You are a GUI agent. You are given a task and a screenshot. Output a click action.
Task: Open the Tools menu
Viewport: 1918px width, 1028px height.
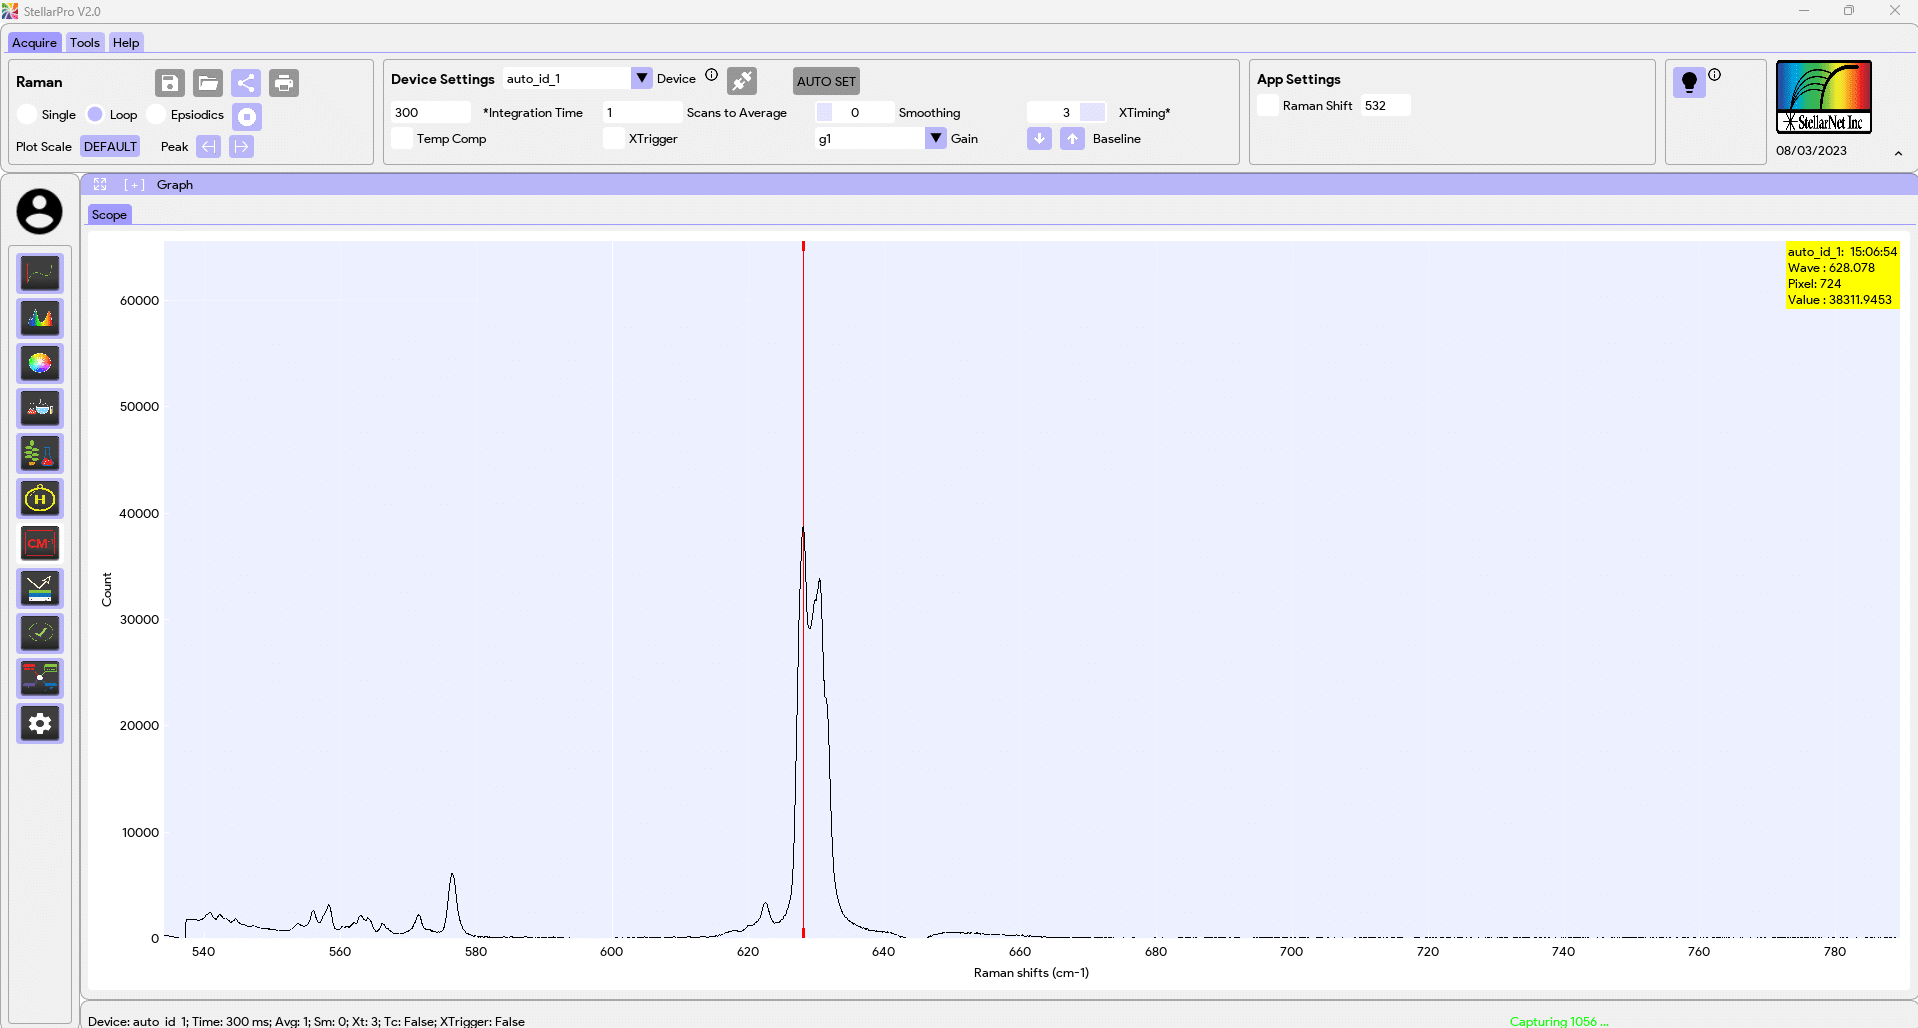click(x=85, y=43)
